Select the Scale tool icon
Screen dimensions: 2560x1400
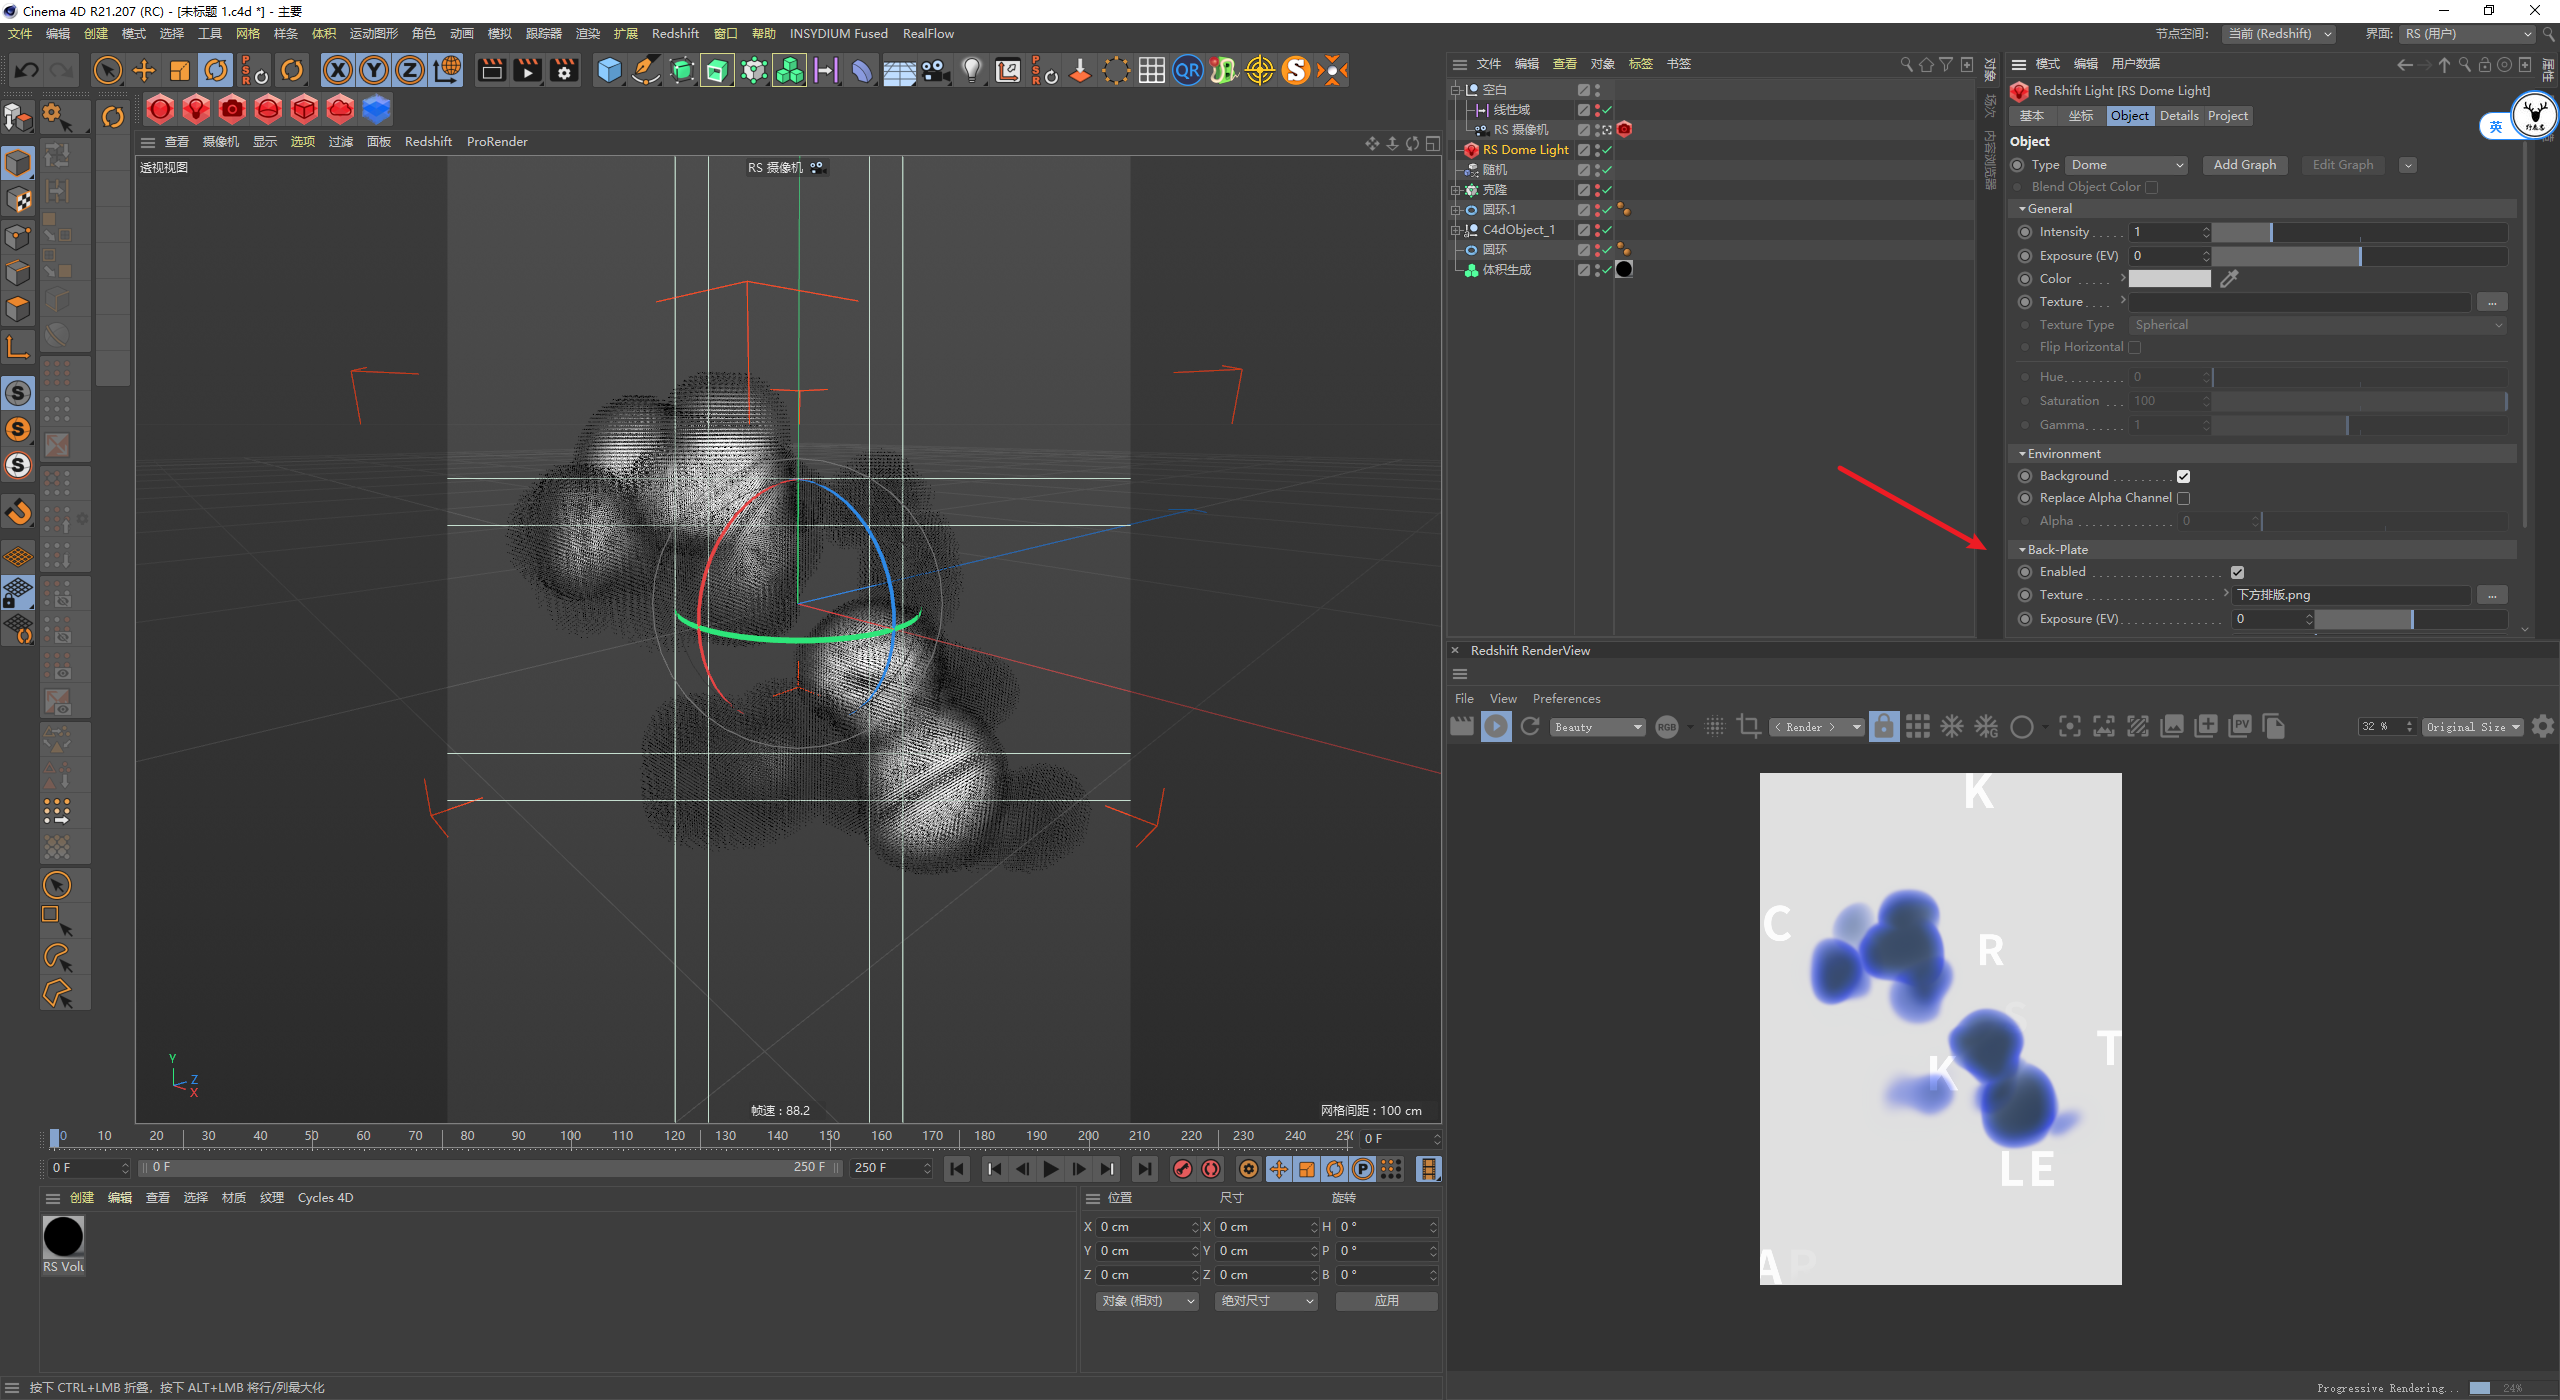(x=180, y=70)
